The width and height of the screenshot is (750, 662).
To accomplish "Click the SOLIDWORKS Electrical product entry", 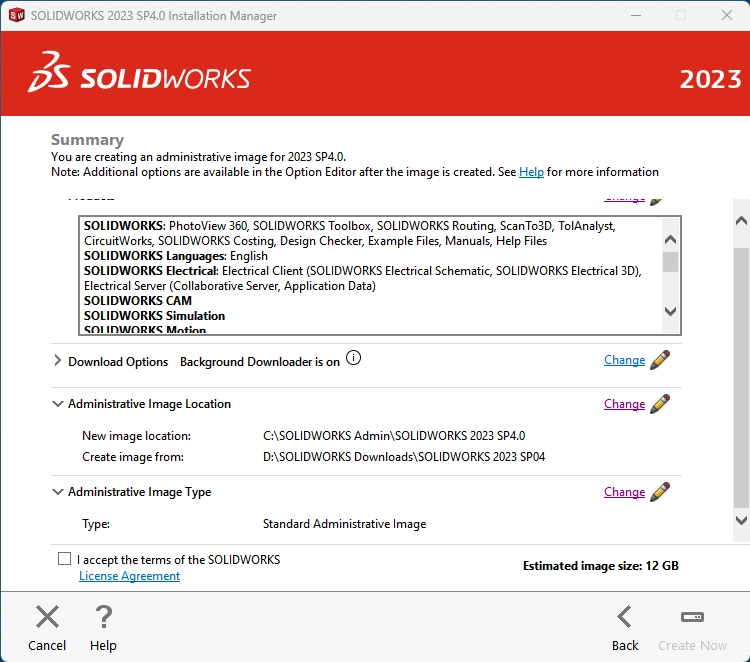I will coord(363,278).
